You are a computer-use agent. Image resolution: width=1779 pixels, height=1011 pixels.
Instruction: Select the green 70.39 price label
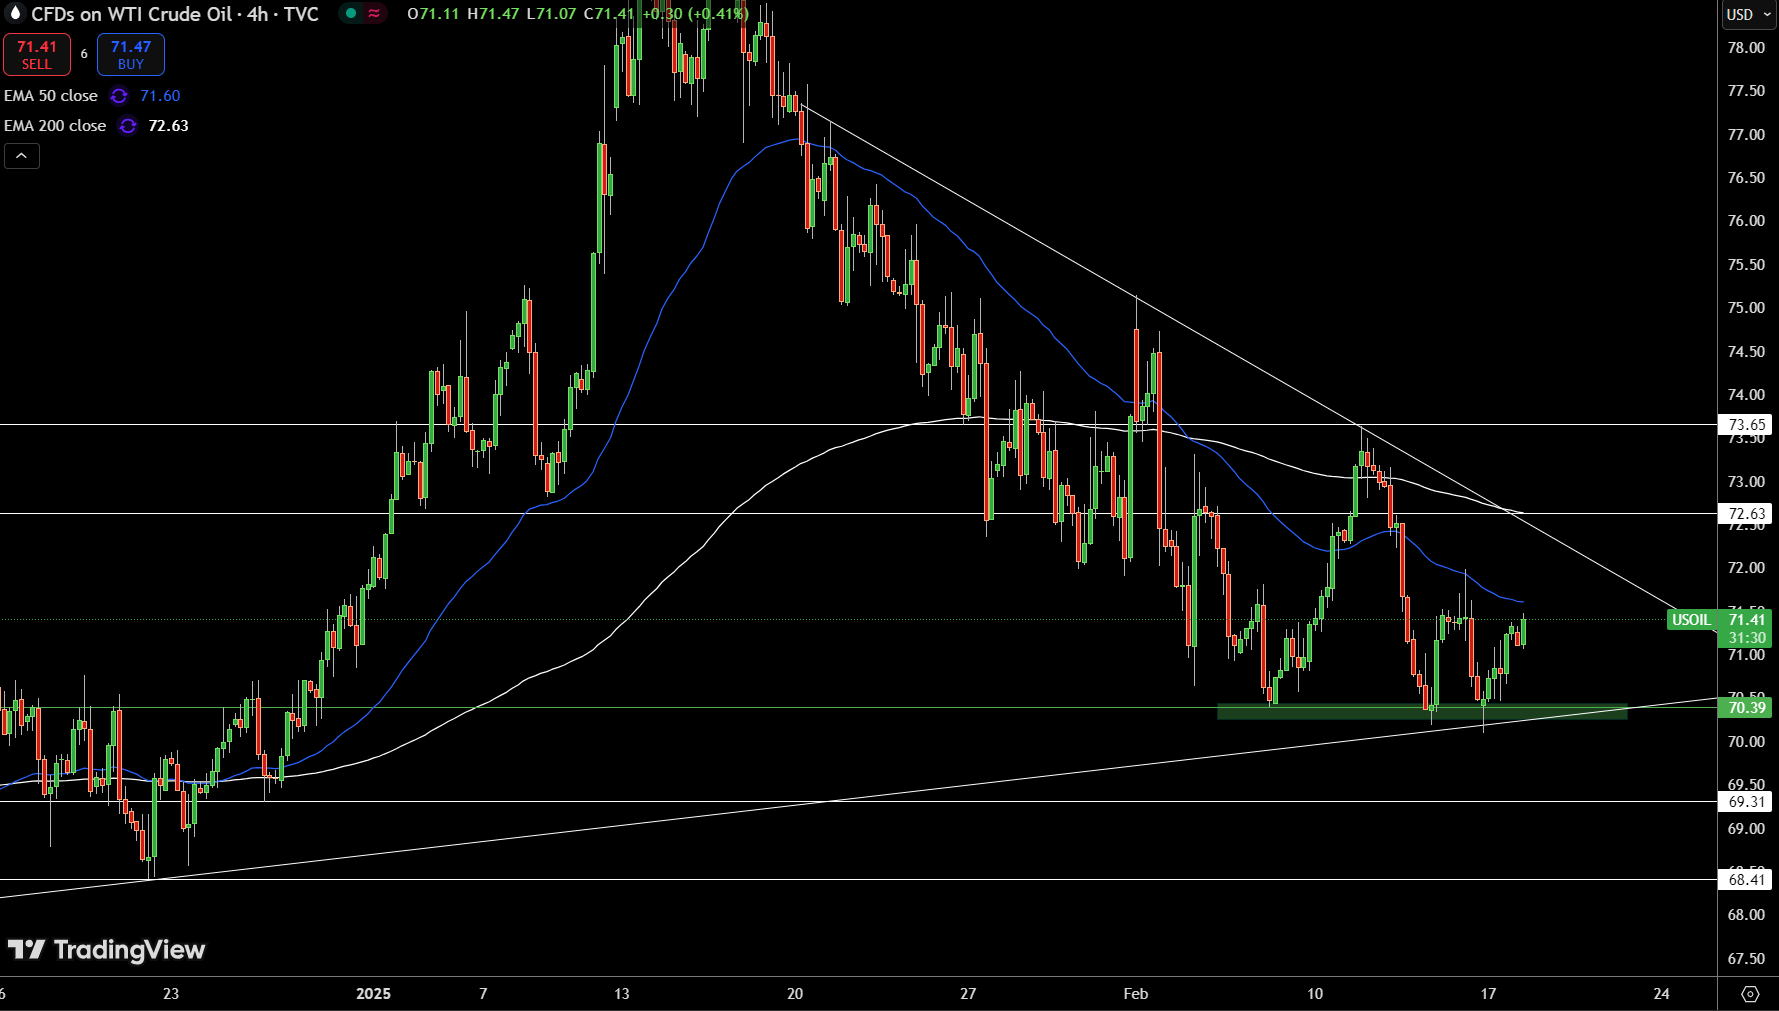pyautogui.click(x=1746, y=708)
